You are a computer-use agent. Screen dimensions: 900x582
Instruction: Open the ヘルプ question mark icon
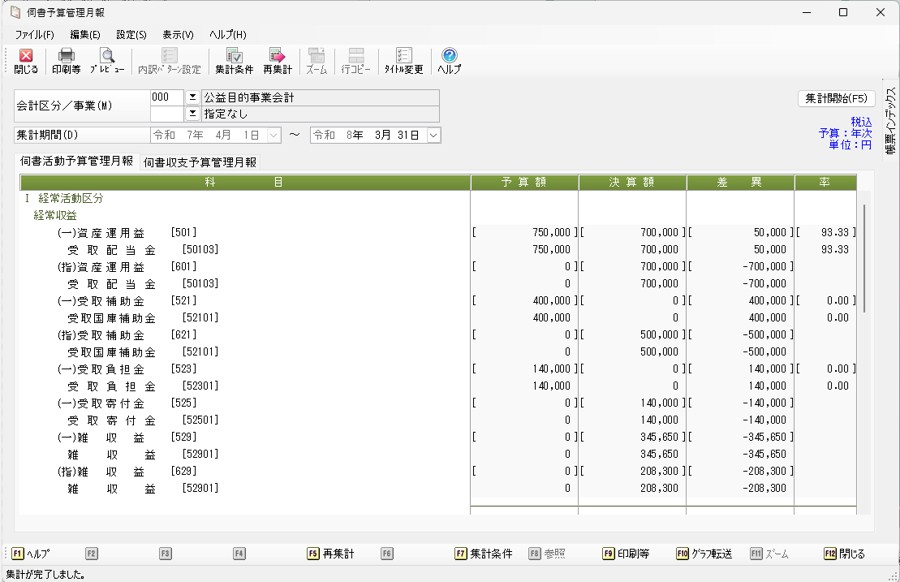(x=449, y=61)
